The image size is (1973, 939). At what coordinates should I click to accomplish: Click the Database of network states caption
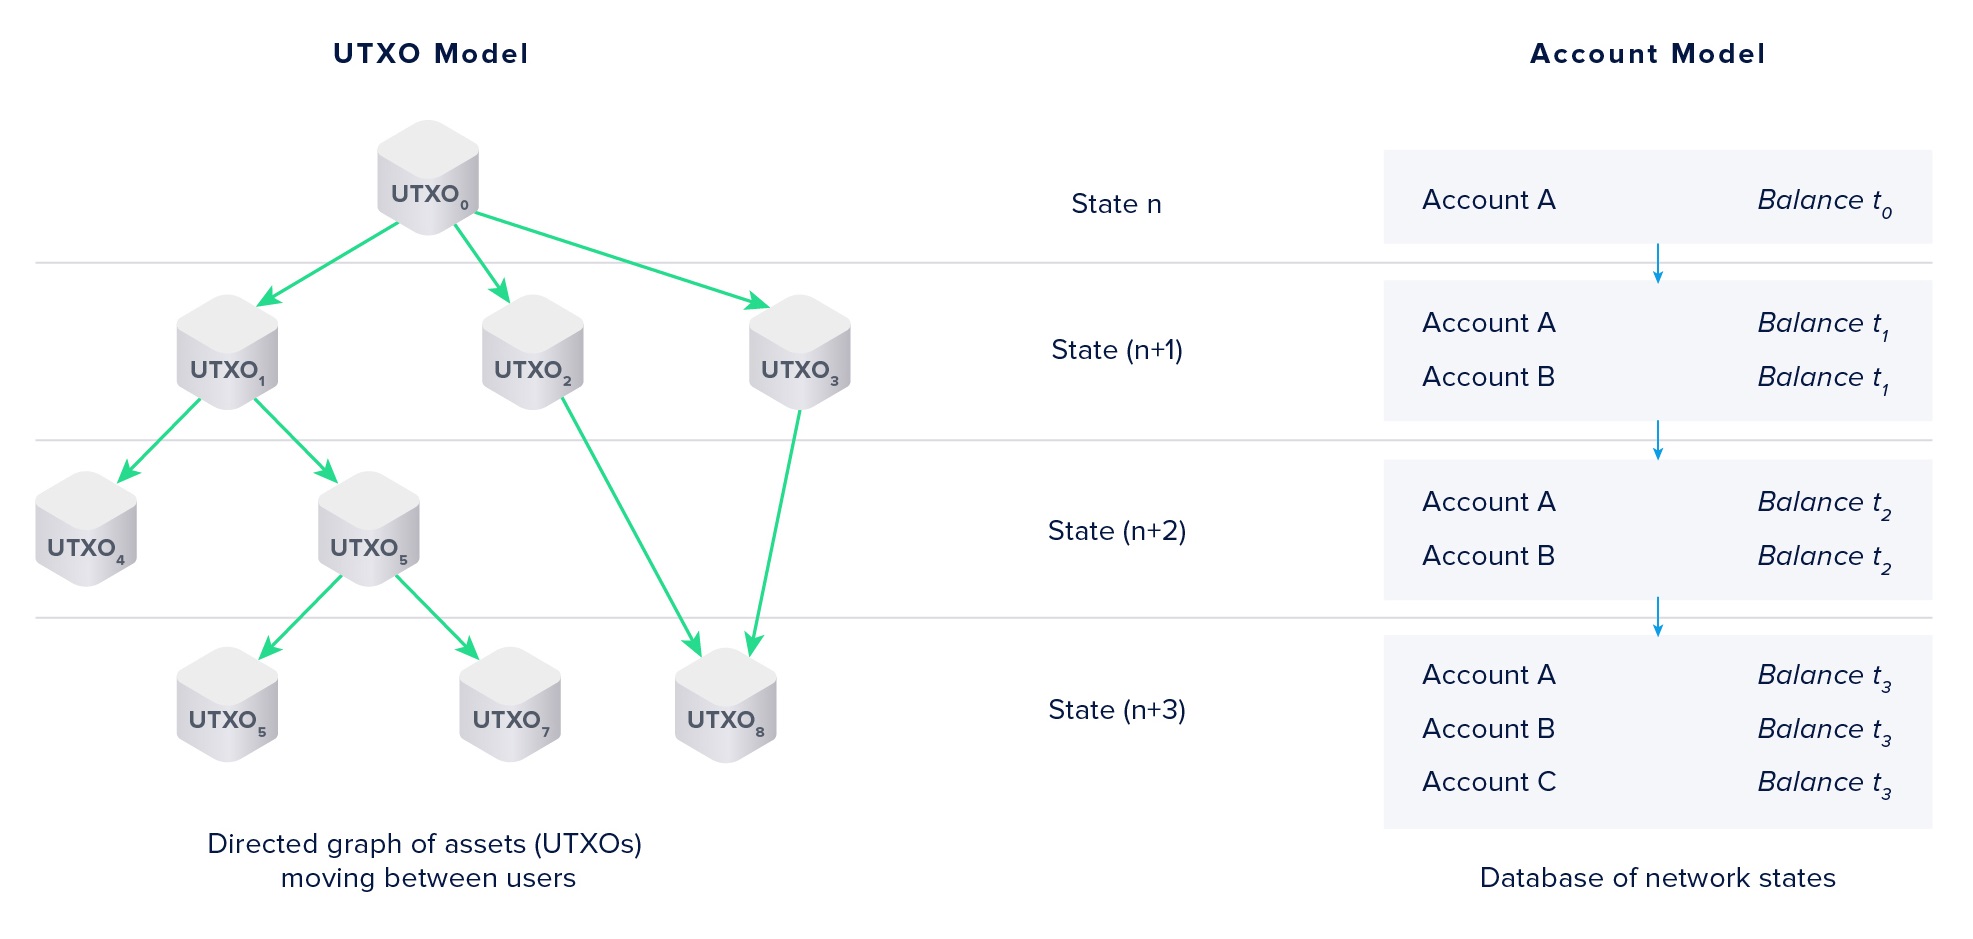tap(1658, 878)
